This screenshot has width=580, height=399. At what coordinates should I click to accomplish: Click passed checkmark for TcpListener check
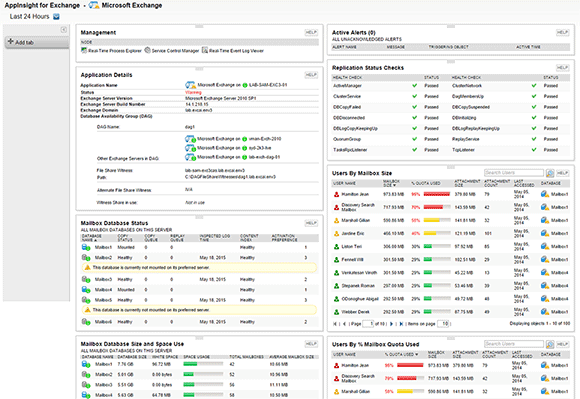[x=534, y=150]
